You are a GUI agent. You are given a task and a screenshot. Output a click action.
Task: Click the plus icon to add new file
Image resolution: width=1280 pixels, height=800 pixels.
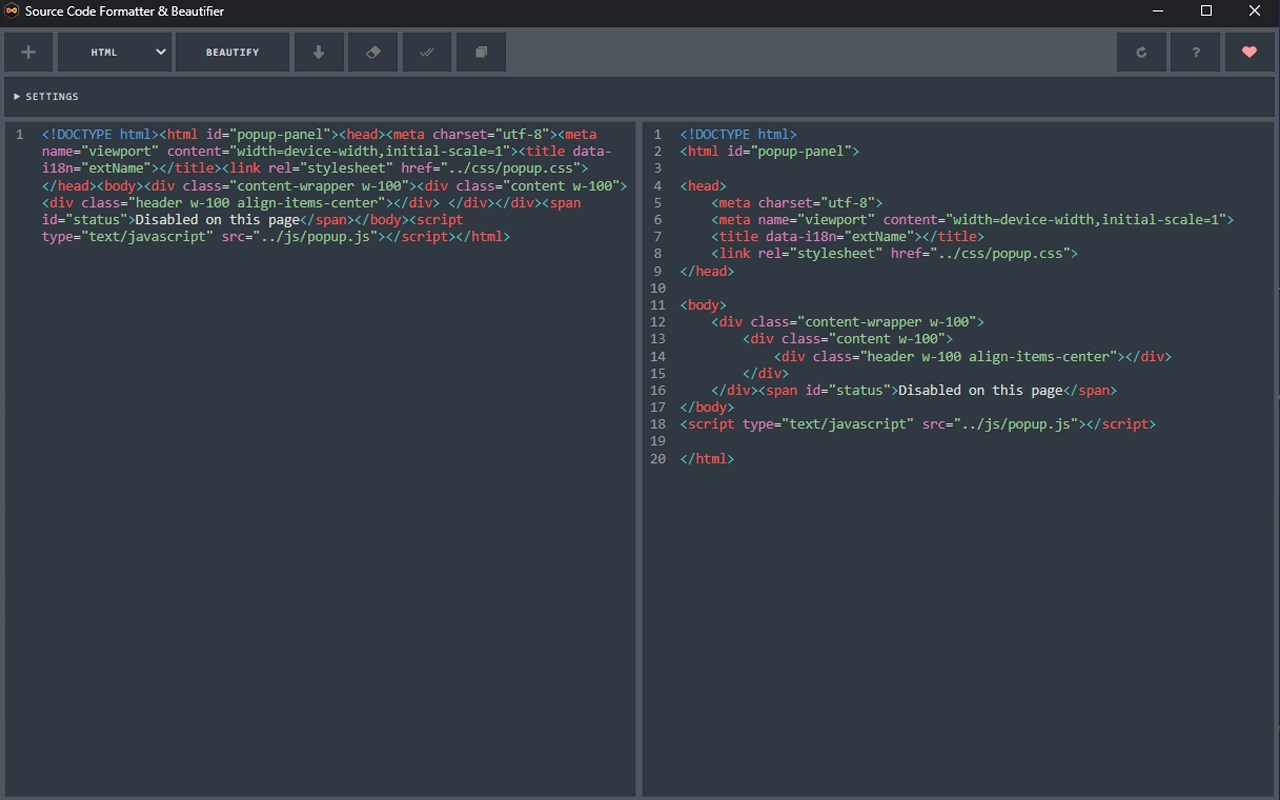[x=29, y=52]
